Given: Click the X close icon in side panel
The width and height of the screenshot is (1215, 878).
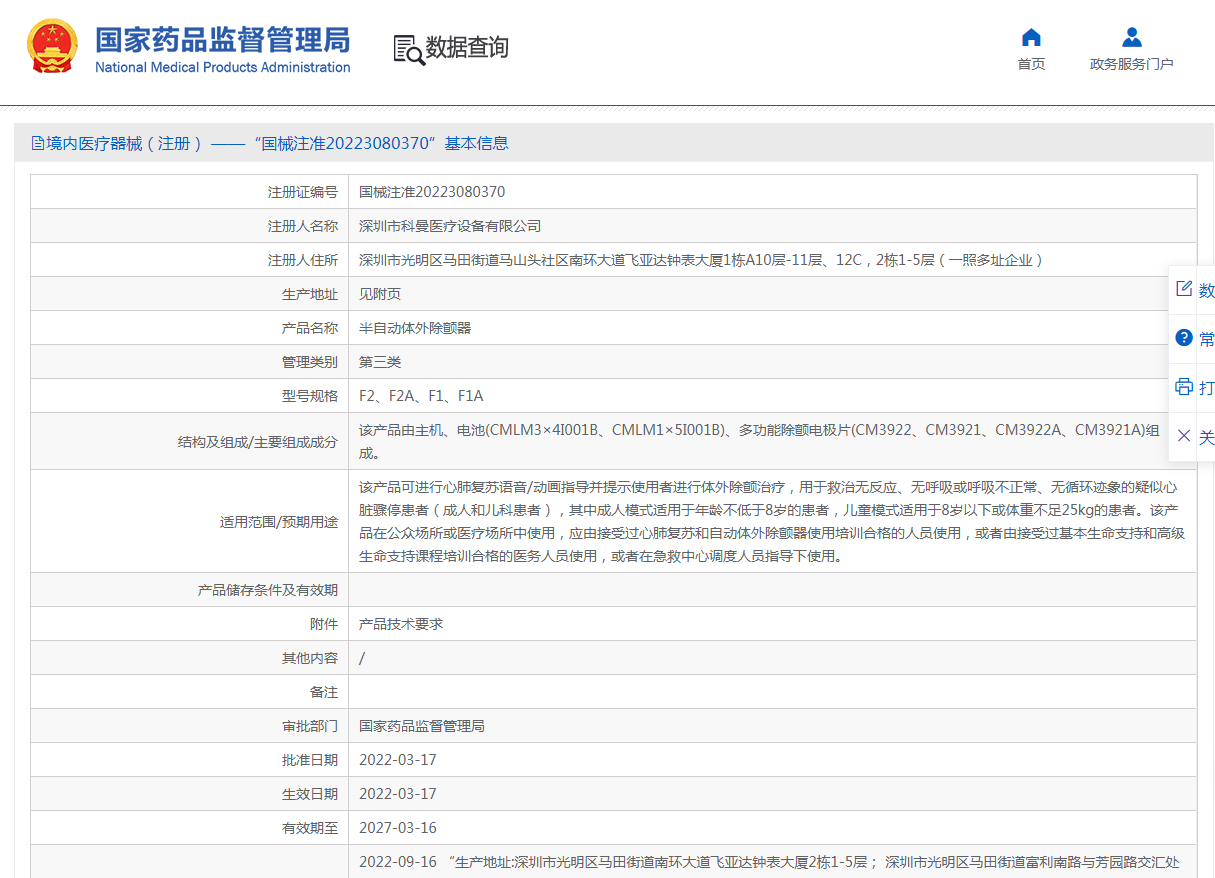Looking at the screenshot, I should click(x=1184, y=436).
